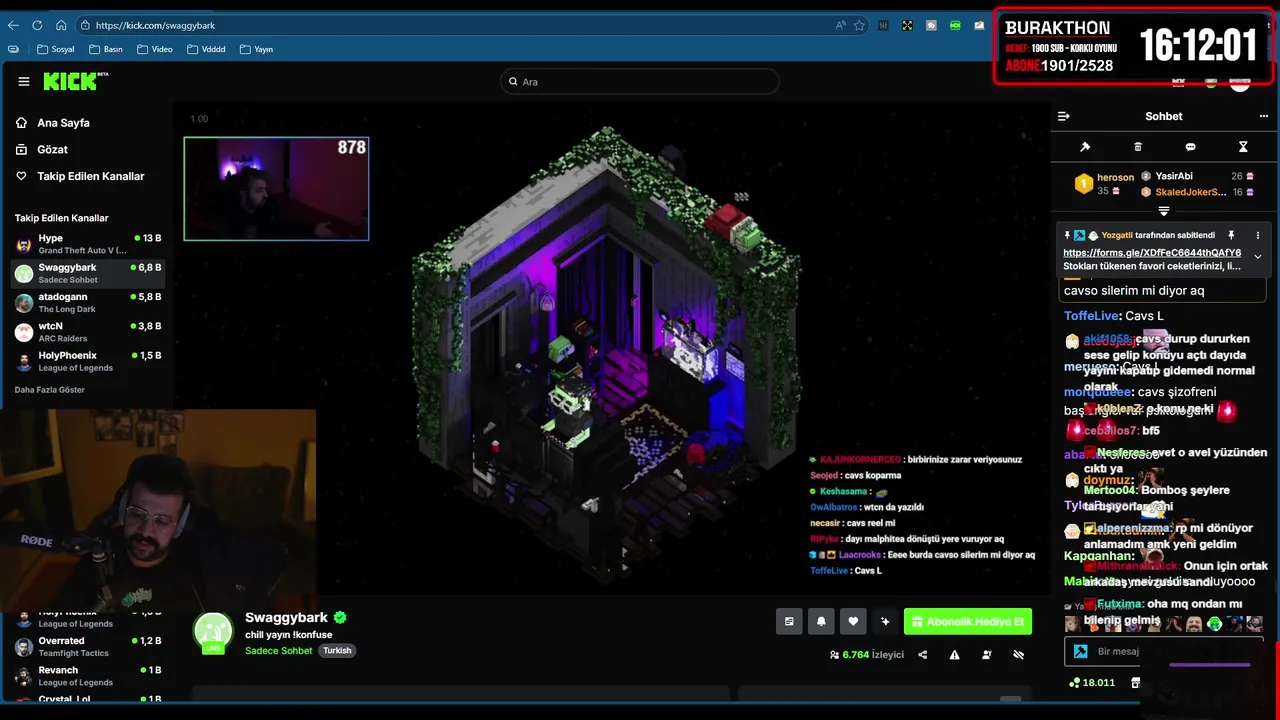Click the Turkish language tag
Screen dimensions: 1280x720
tap(337, 650)
